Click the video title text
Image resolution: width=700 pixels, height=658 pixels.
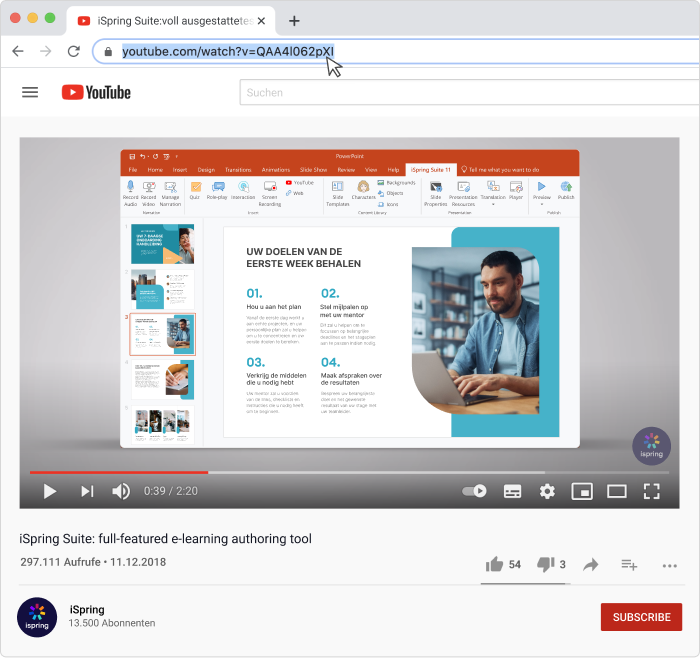165,538
